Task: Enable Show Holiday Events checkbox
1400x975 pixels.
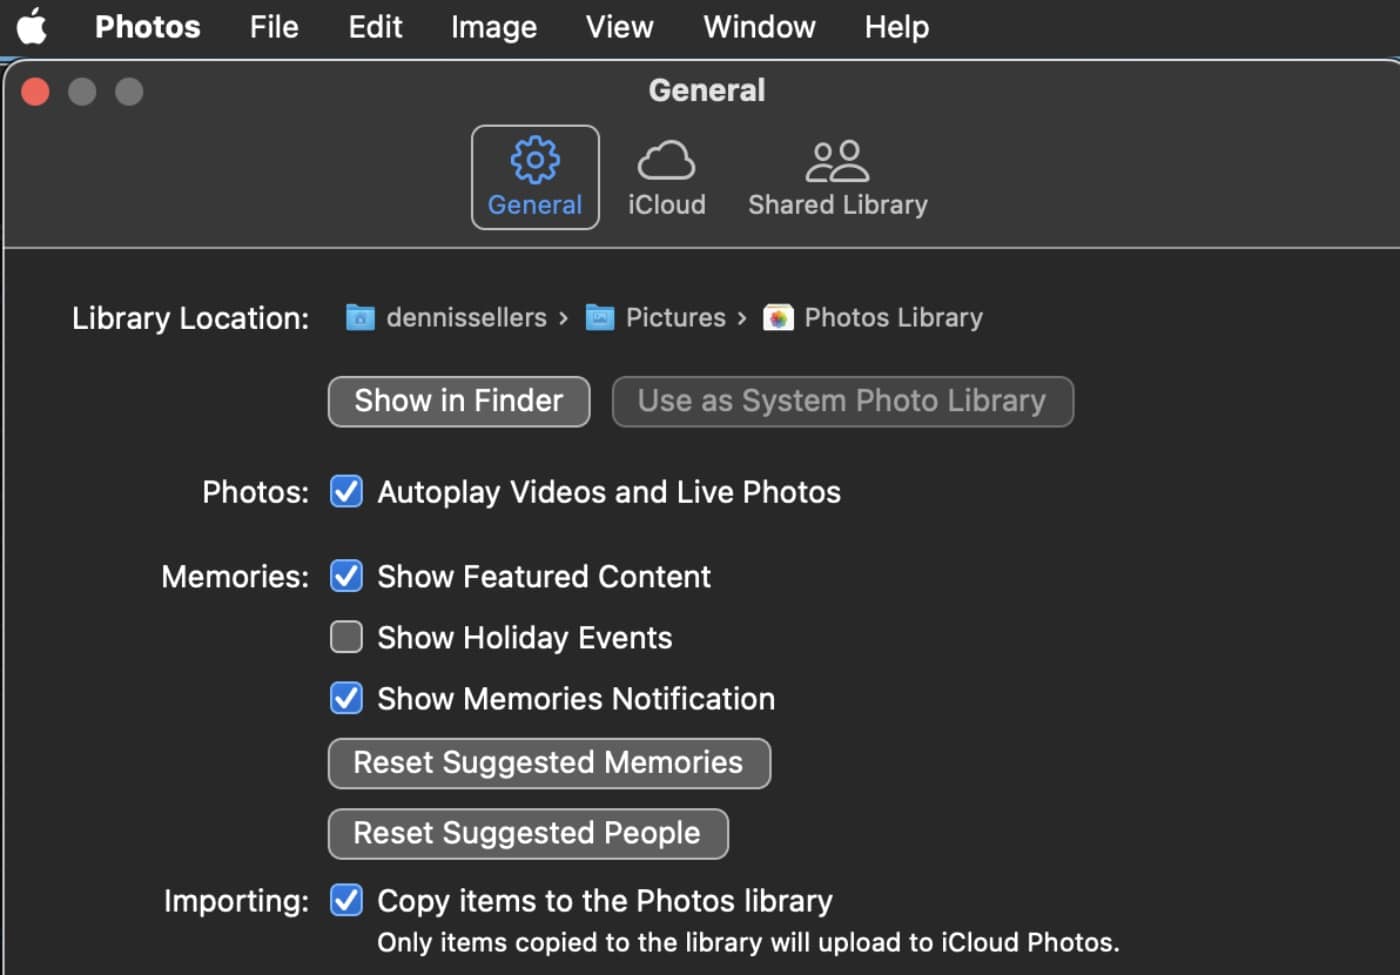Action: pos(346,637)
